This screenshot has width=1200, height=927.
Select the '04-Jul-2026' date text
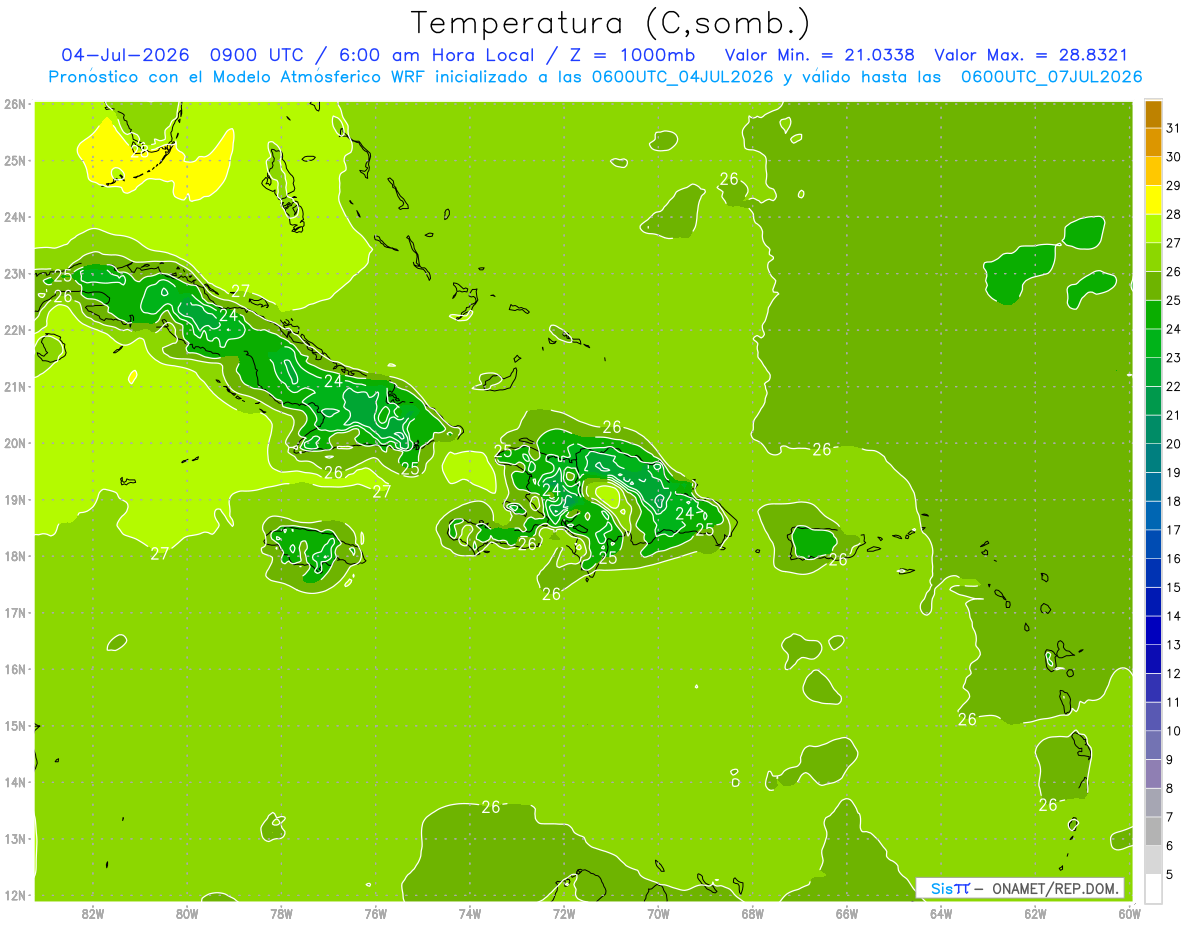(126, 55)
